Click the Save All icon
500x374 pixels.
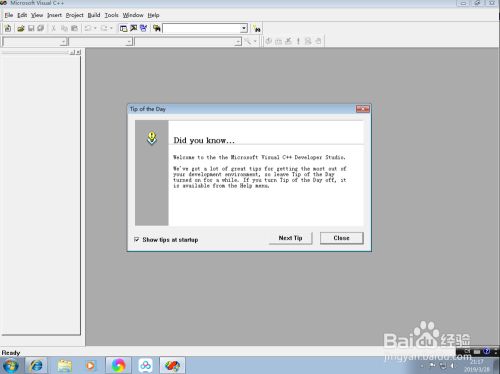point(41,28)
